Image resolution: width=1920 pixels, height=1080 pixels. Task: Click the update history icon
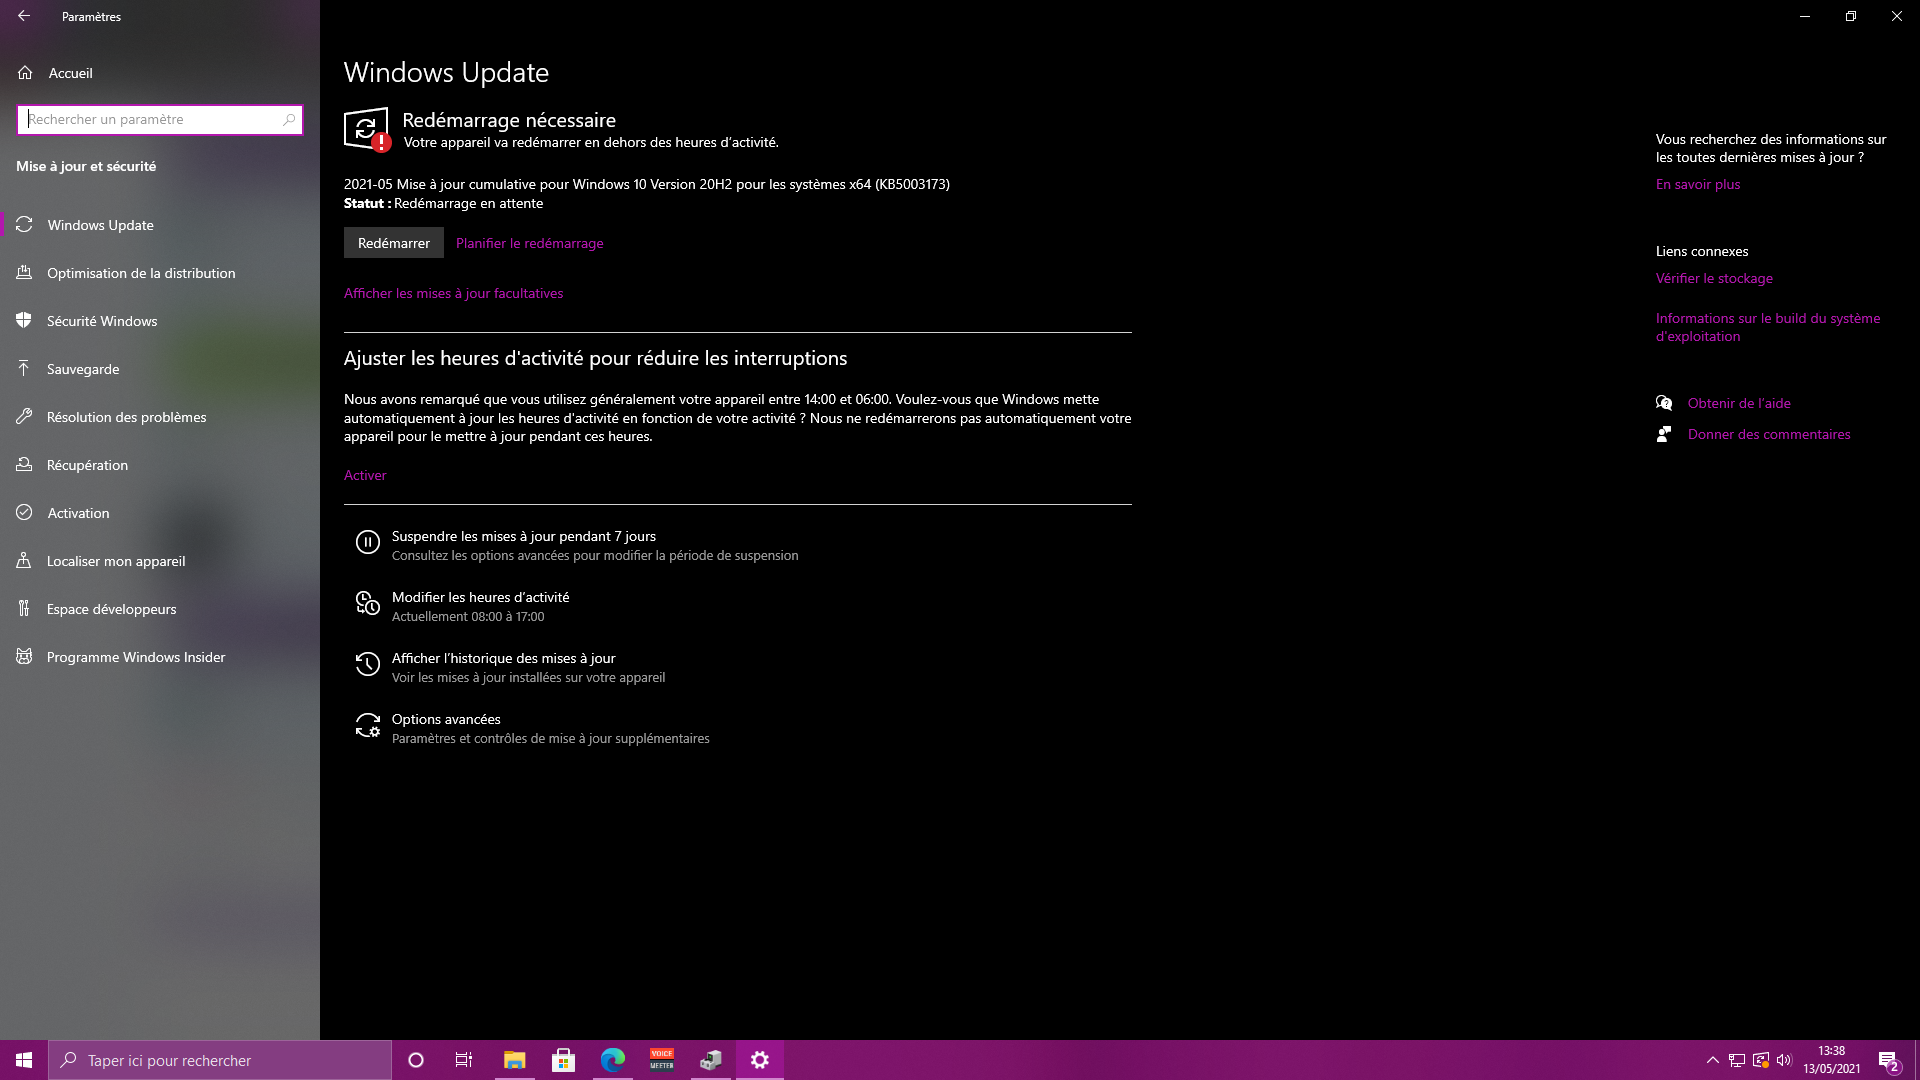click(x=368, y=664)
